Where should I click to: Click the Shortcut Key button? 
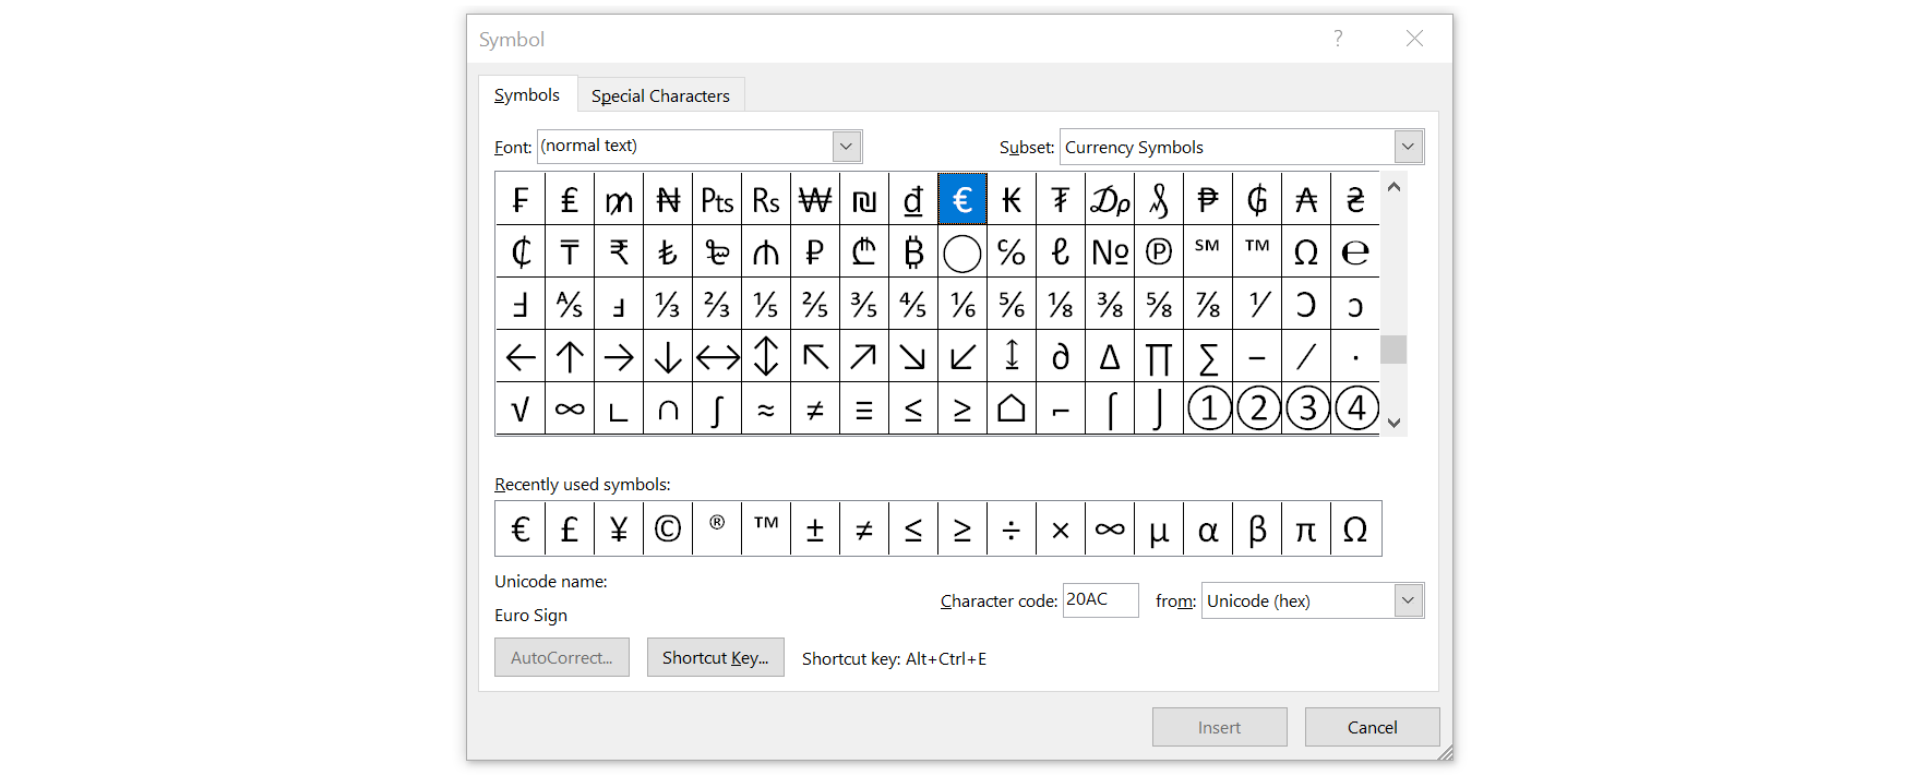[x=715, y=658]
